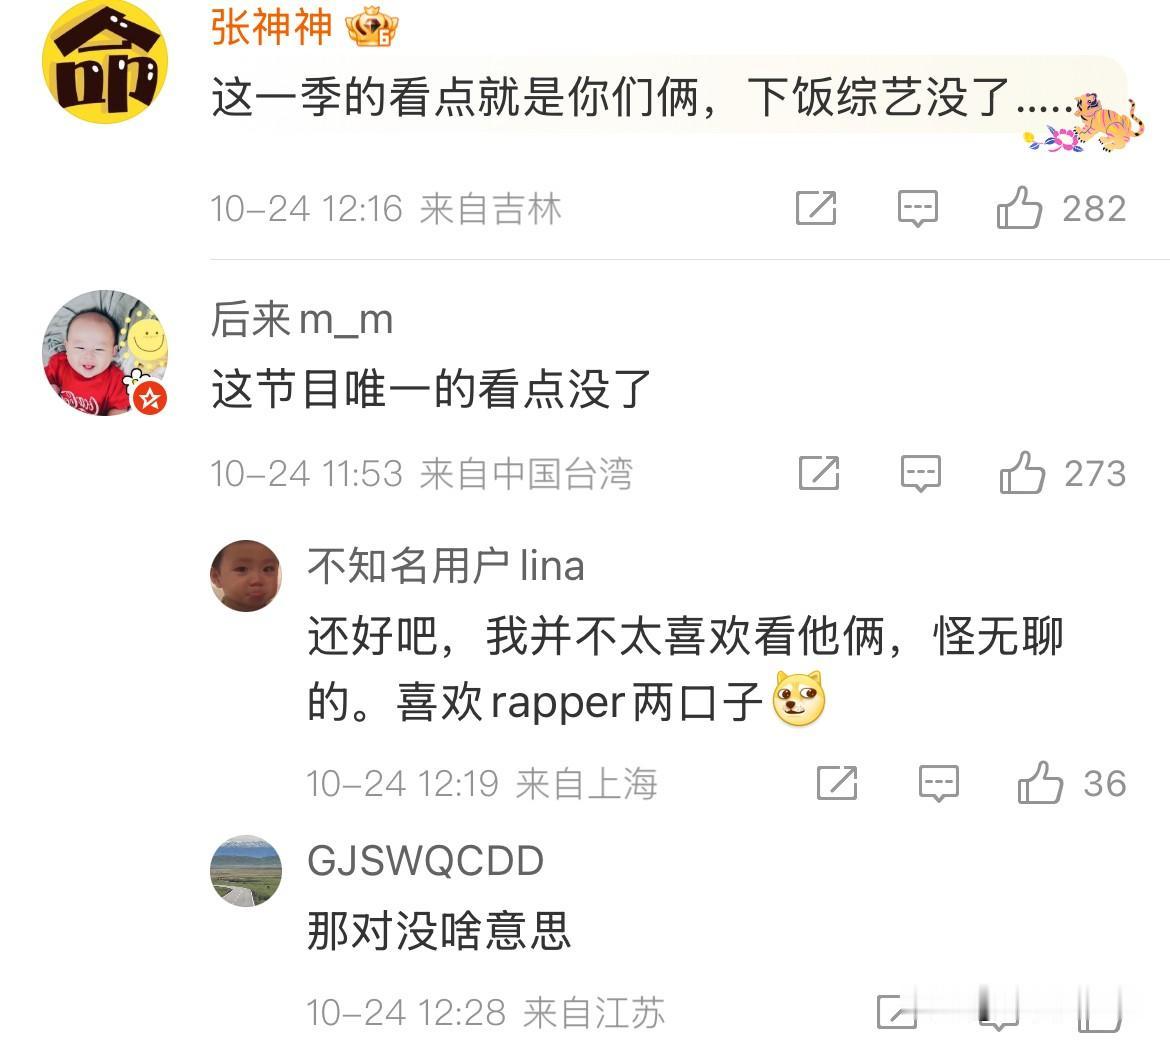The width and height of the screenshot is (1170, 1045).
Task: Repost 张神神's comment with share icon
Action: (816, 208)
